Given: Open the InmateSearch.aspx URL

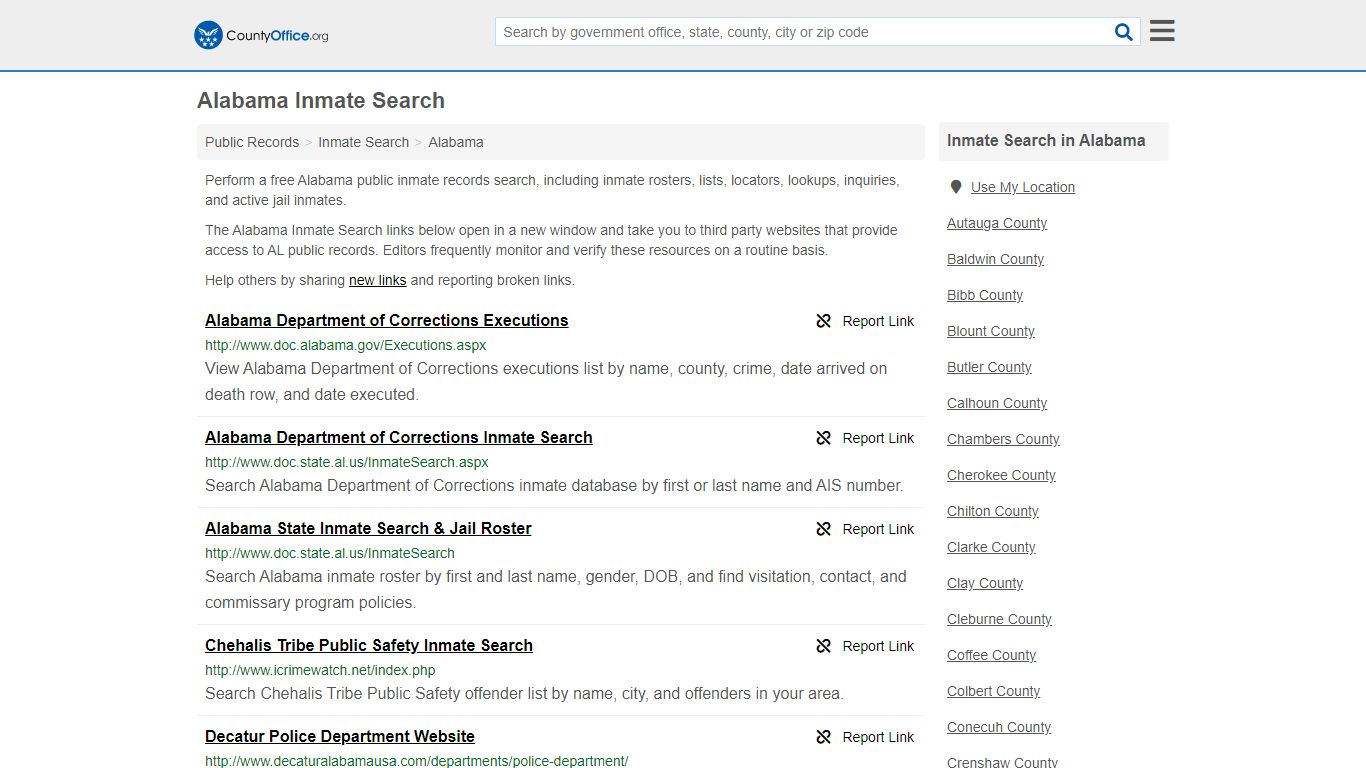Looking at the screenshot, I should click(x=347, y=462).
